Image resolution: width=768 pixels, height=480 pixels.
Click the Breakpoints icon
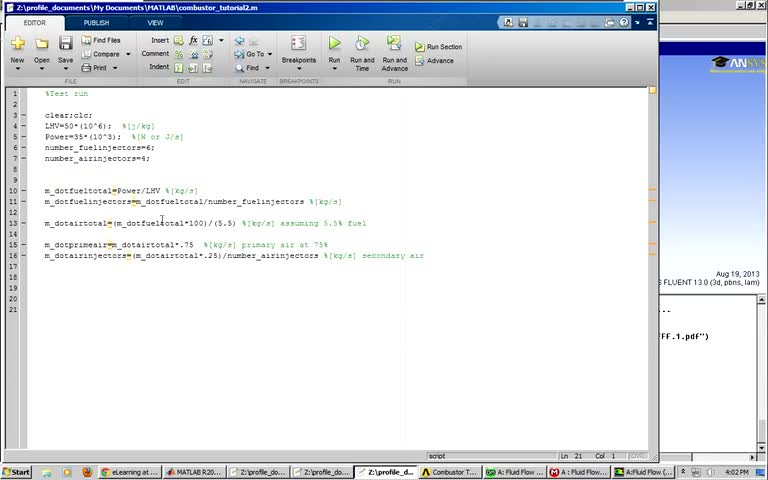[298, 43]
